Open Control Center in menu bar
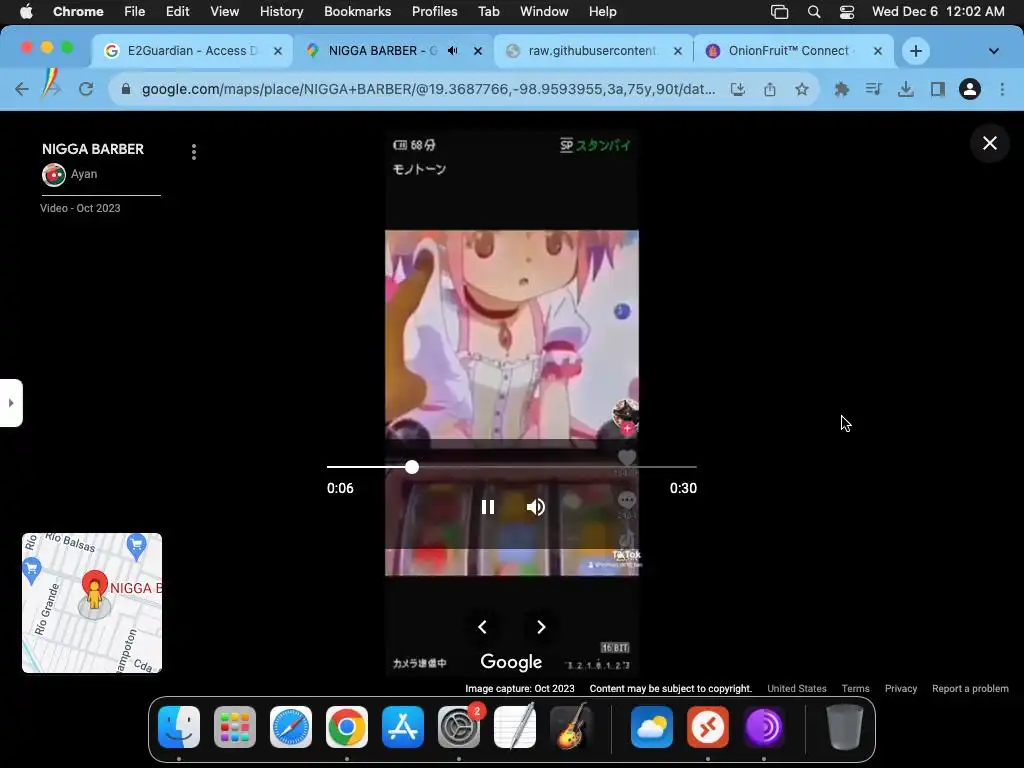1024x768 pixels. [x=846, y=12]
